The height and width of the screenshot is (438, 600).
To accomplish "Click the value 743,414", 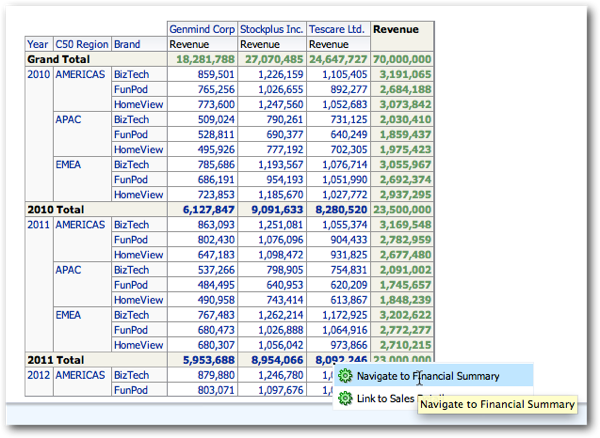I will 285,300.
